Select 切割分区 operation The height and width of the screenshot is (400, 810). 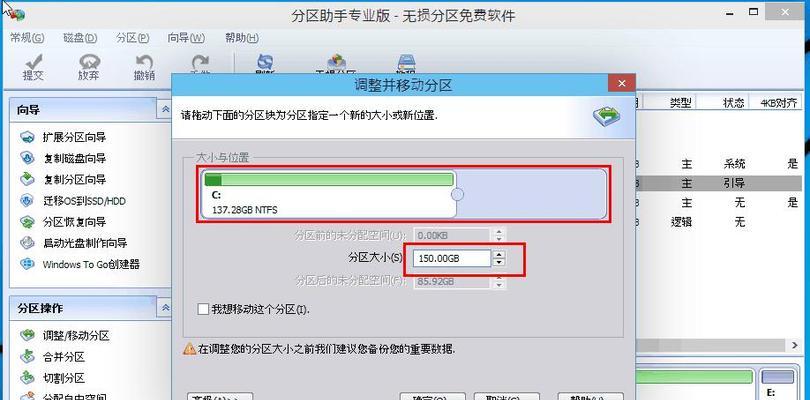tap(53, 378)
